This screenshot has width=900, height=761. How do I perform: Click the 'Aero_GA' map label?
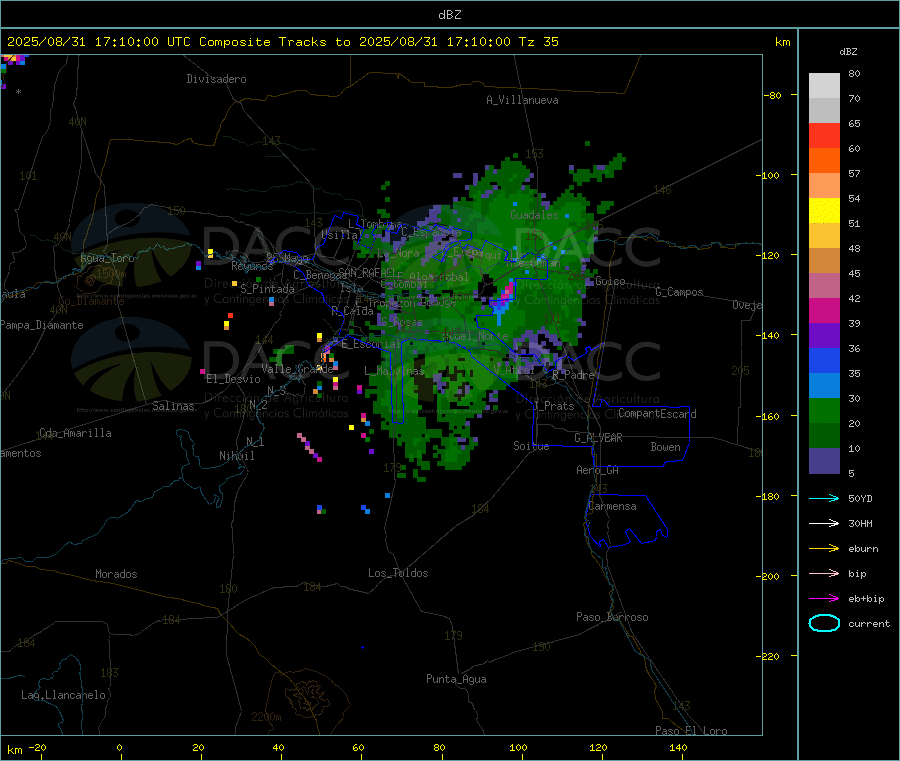[598, 470]
